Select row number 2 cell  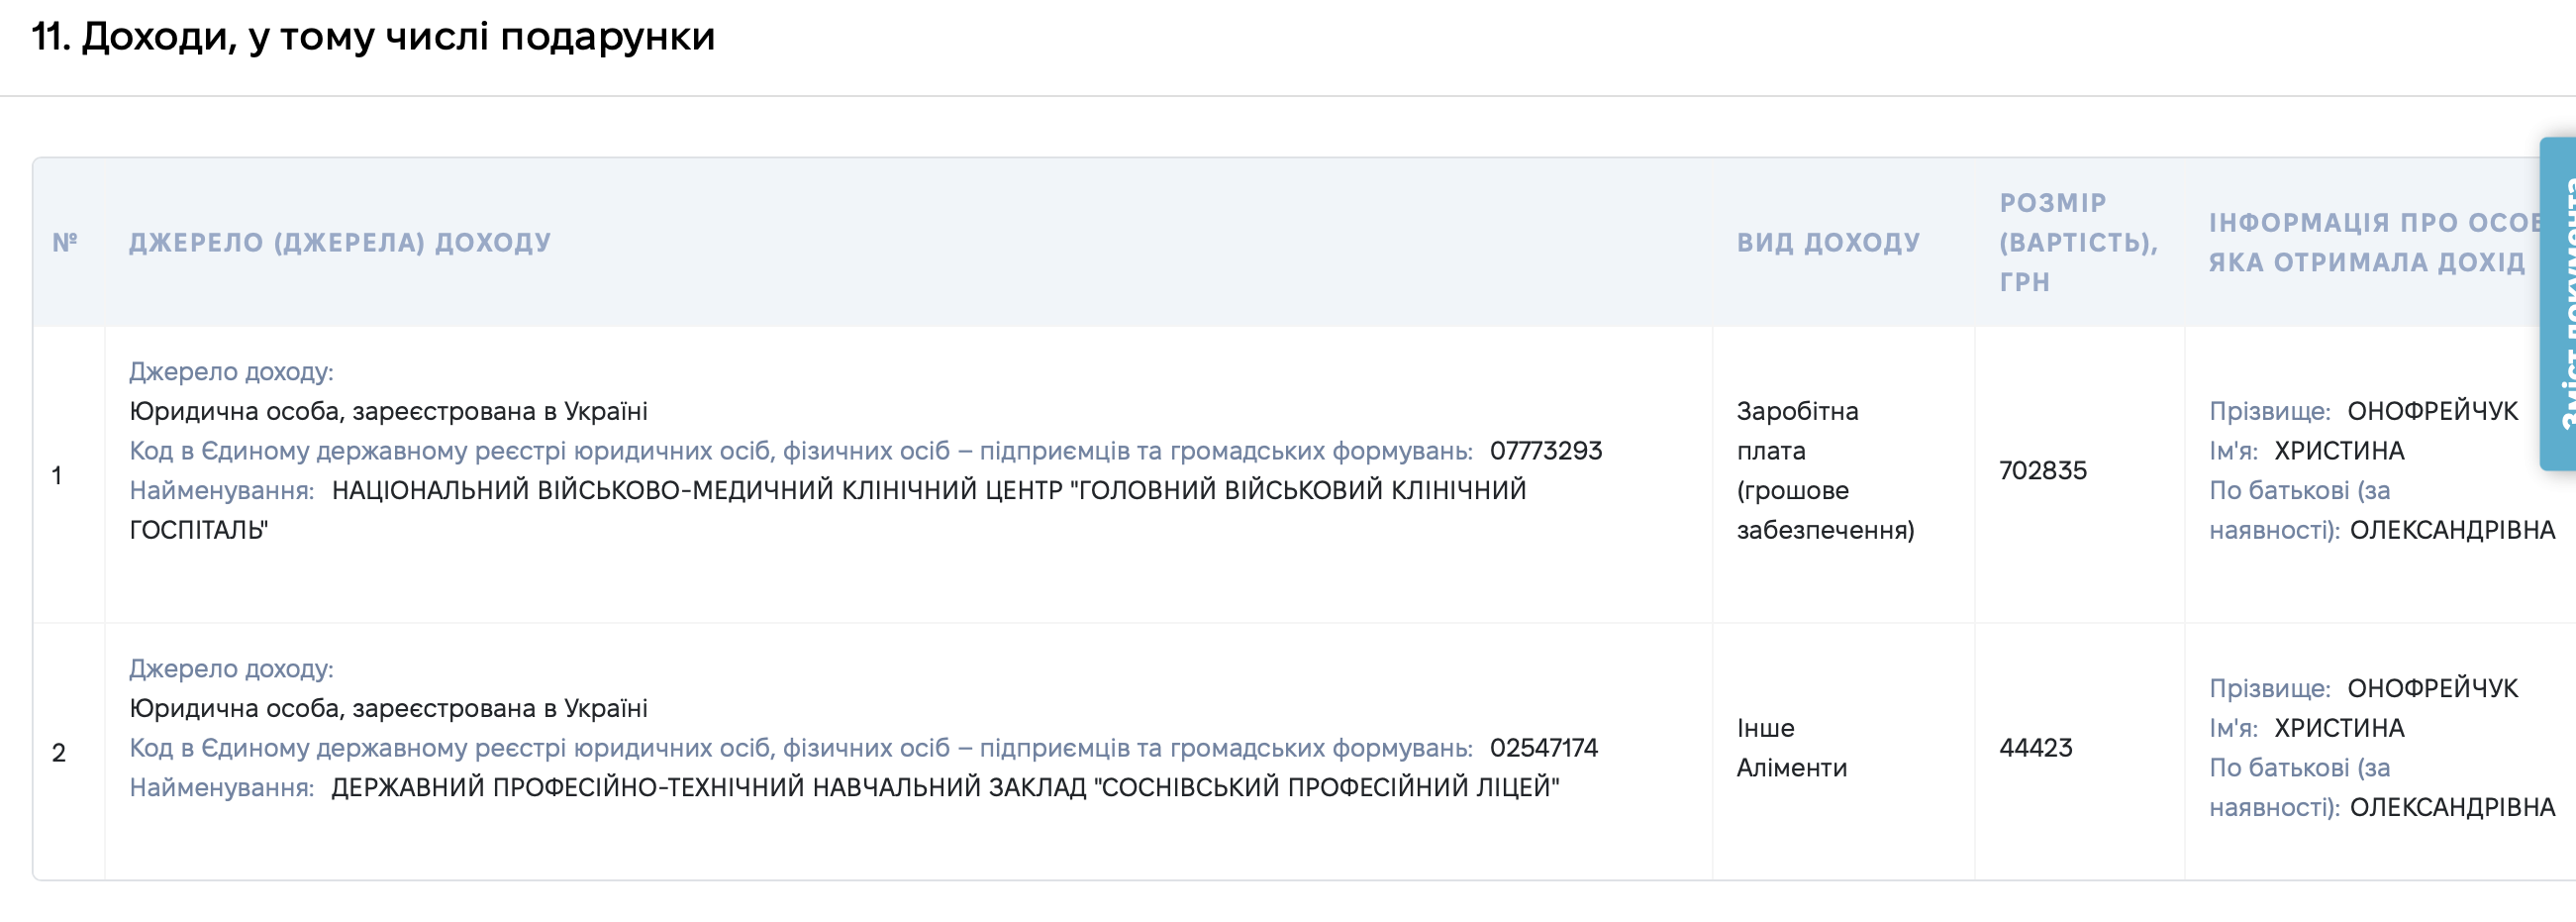tap(59, 752)
